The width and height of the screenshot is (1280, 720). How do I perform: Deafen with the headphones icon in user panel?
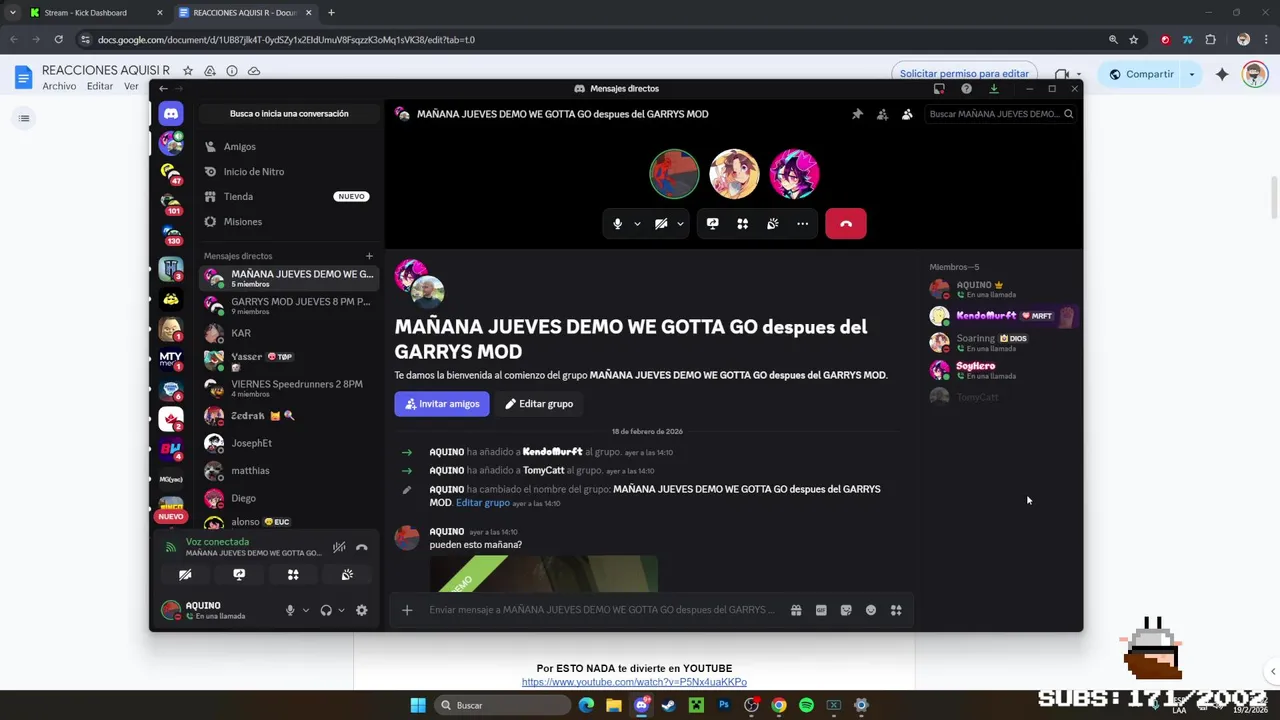(x=326, y=610)
